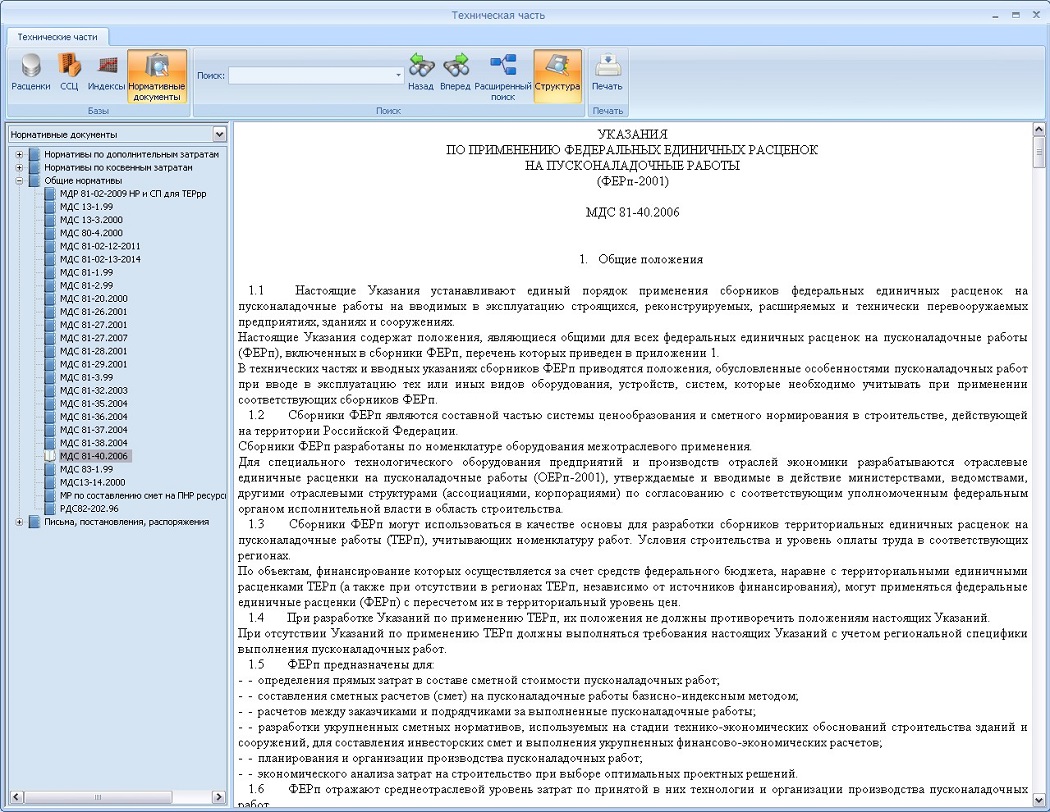Select Нормативы по дополнительным затратам folder
The width and height of the screenshot is (1050, 812).
pyautogui.click(x=131, y=155)
